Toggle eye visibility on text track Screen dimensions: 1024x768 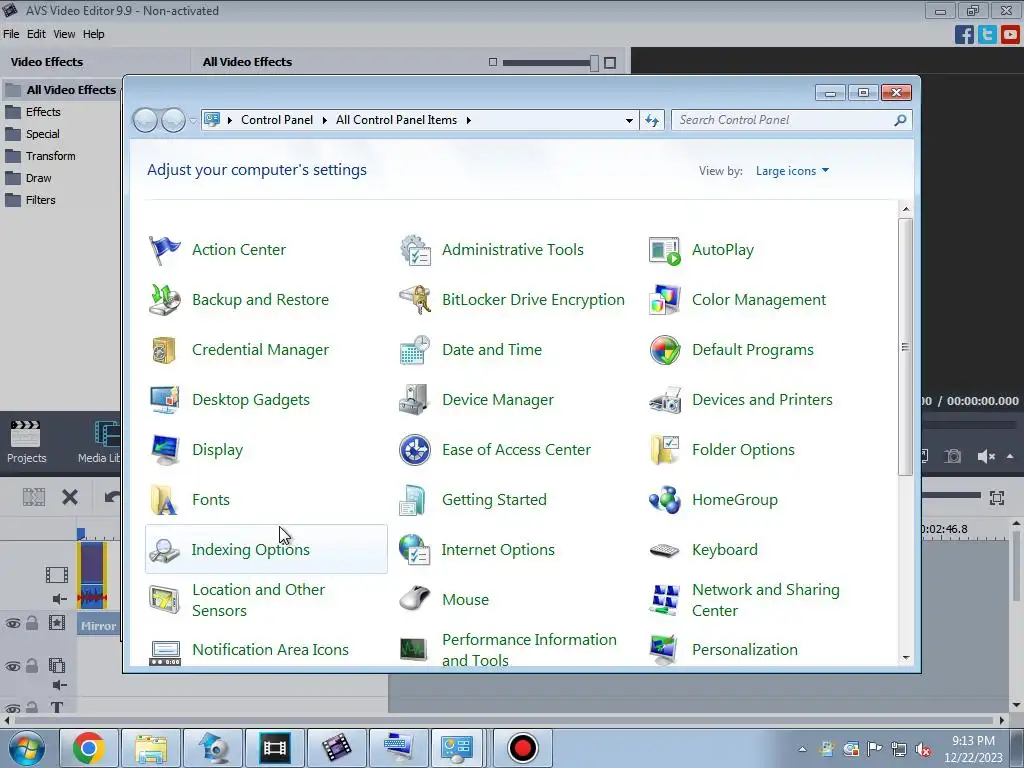coord(12,707)
